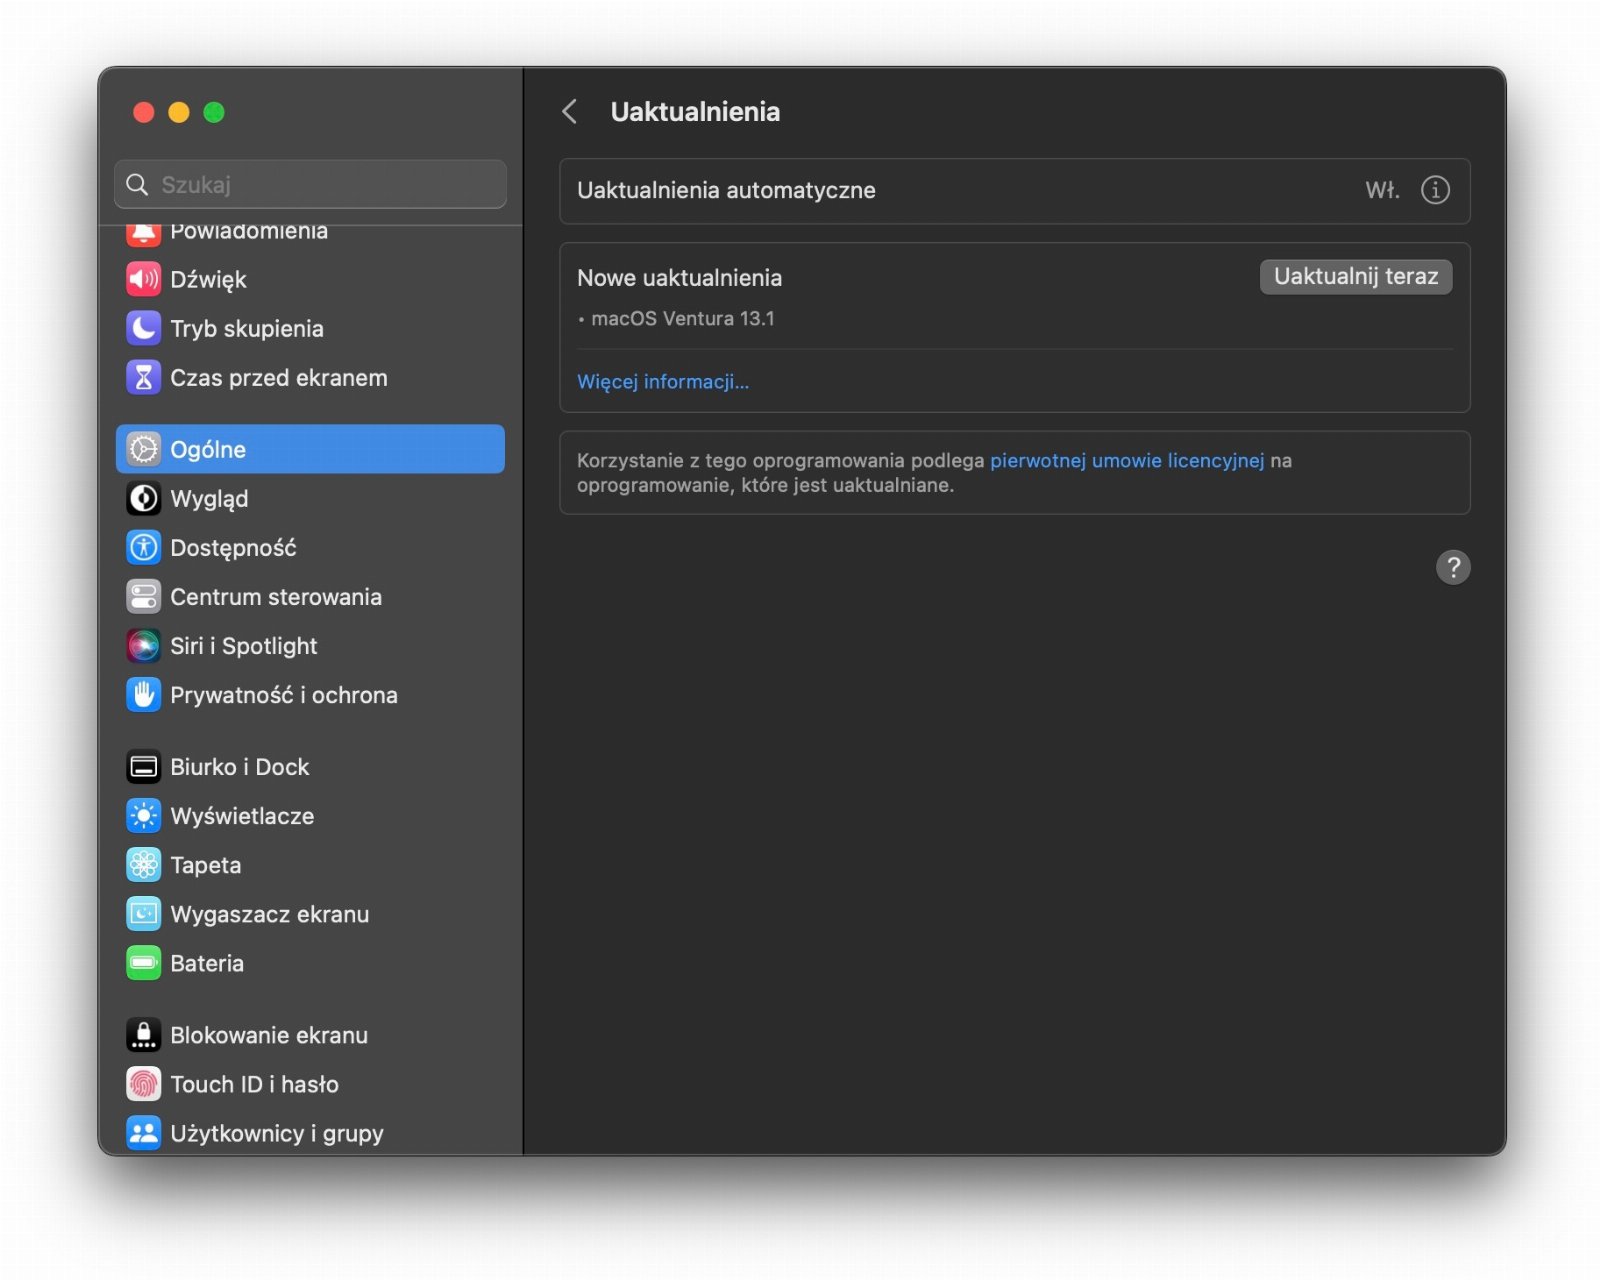Open help with question mark button

(1453, 567)
